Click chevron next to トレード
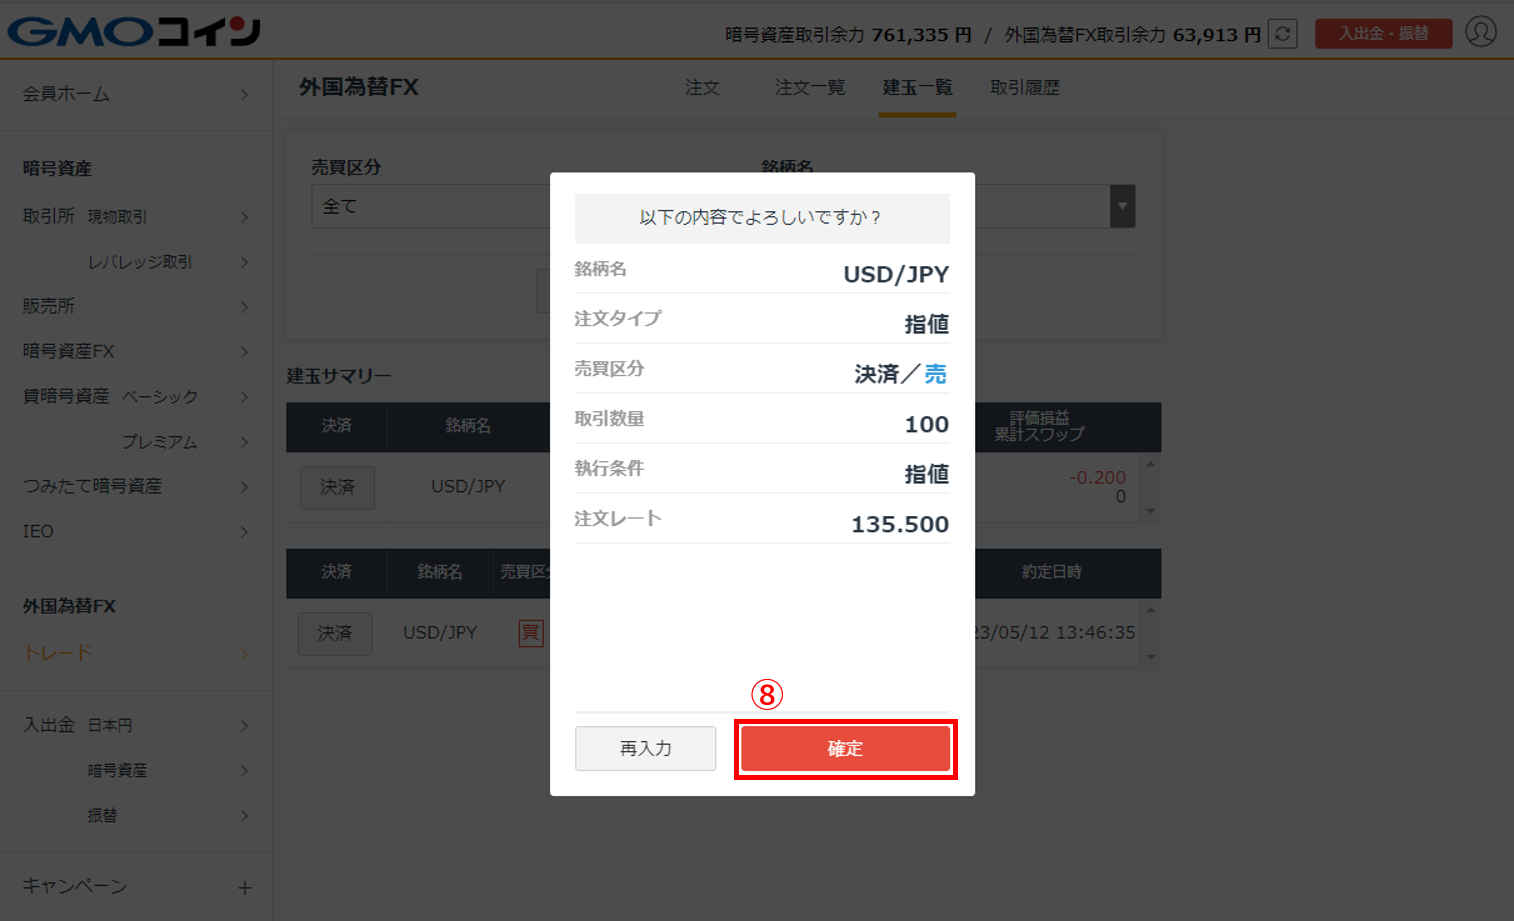The height and width of the screenshot is (921, 1514). click(245, 653)
